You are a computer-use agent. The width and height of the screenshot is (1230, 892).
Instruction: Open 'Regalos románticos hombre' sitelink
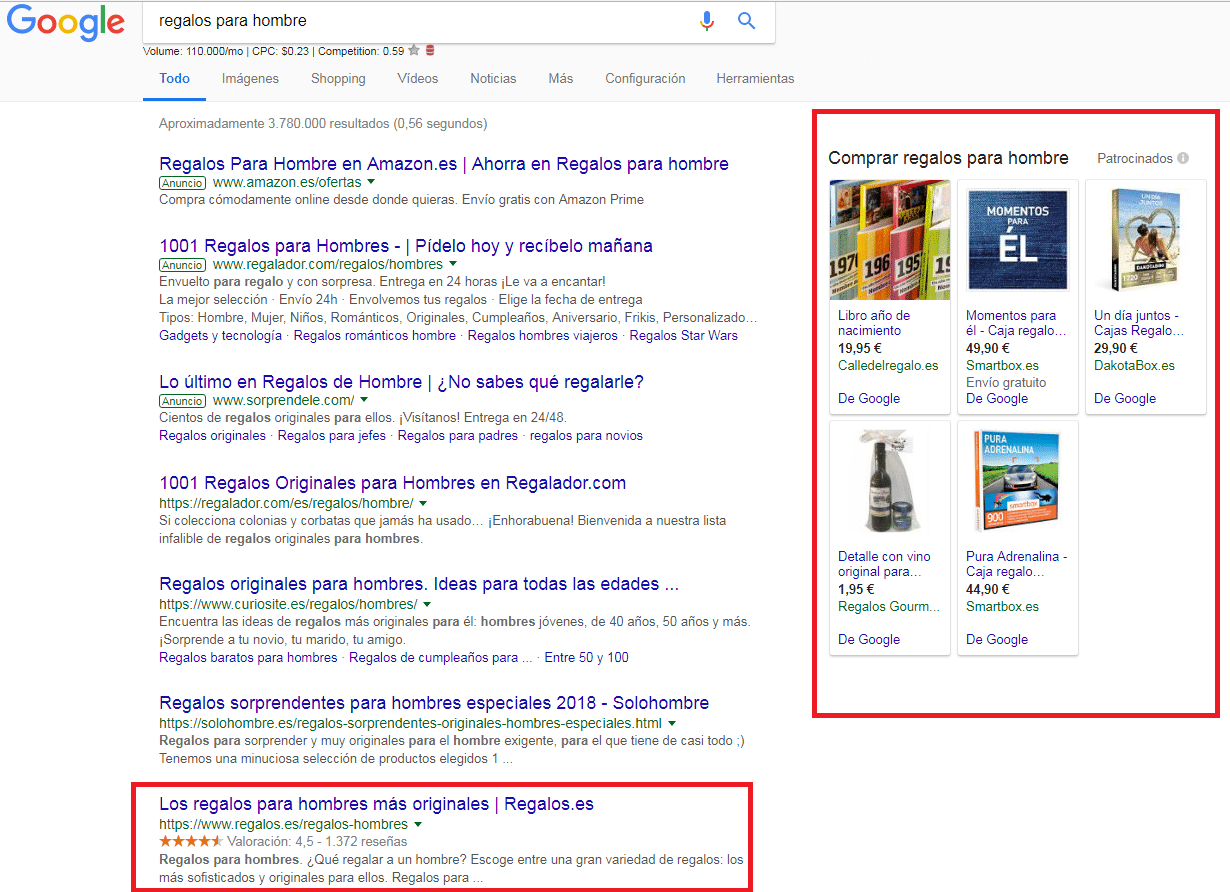375,336
